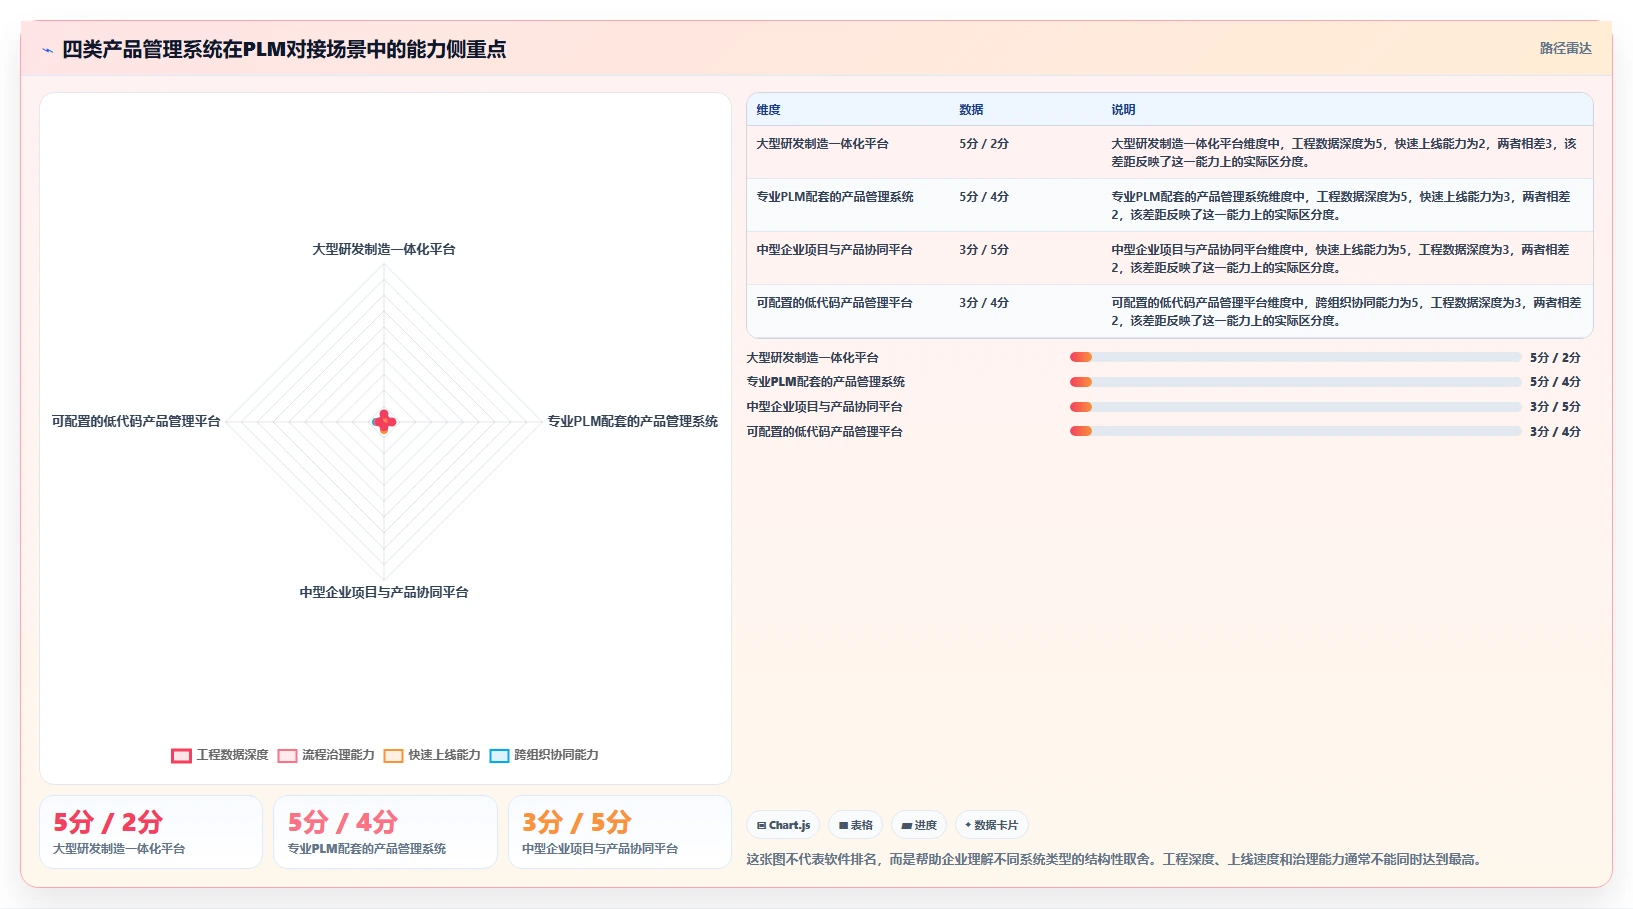Click description text for 专业PLM配套的产品管理系统 row
Image resolution: width=1633 pixels, height=909 pixels.
(x=1341, y=206)
